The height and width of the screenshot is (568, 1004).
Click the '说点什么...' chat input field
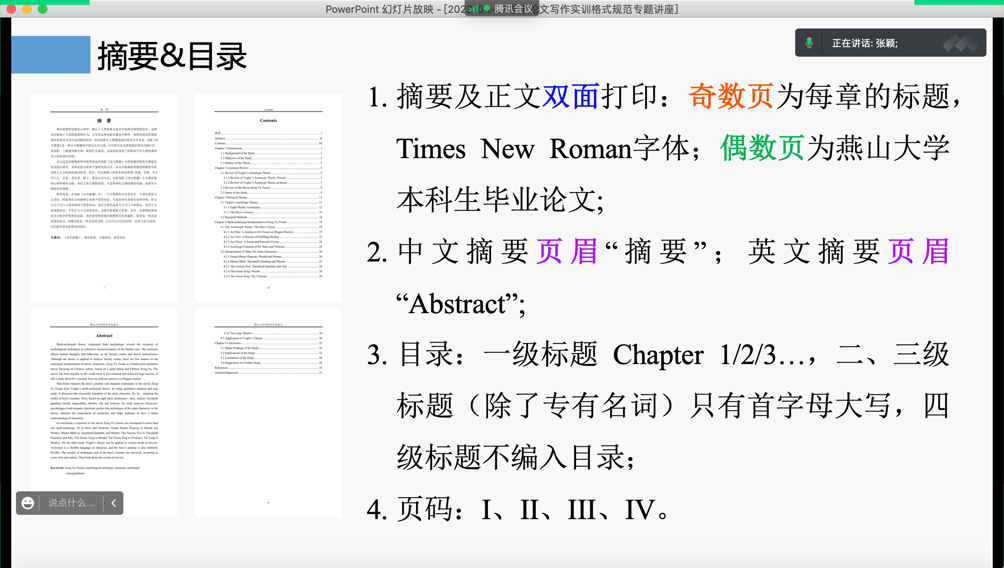[72, 503]
